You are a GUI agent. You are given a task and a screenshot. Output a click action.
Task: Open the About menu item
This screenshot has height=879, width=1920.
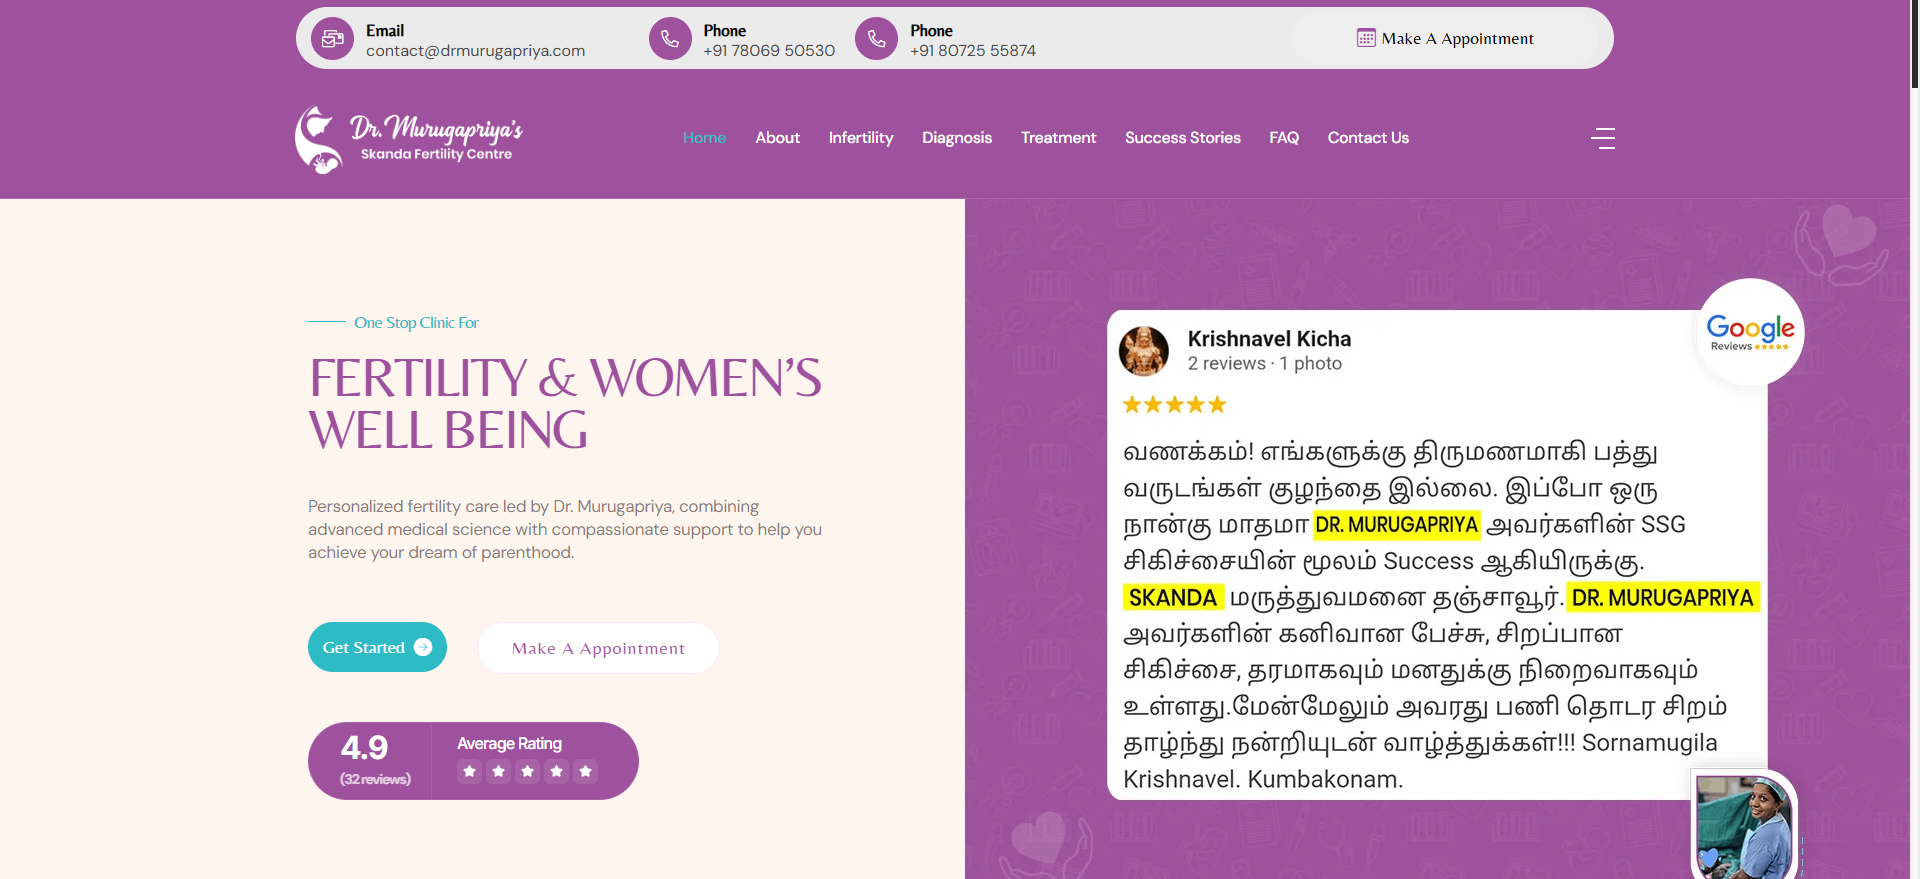tap(777, 138)
